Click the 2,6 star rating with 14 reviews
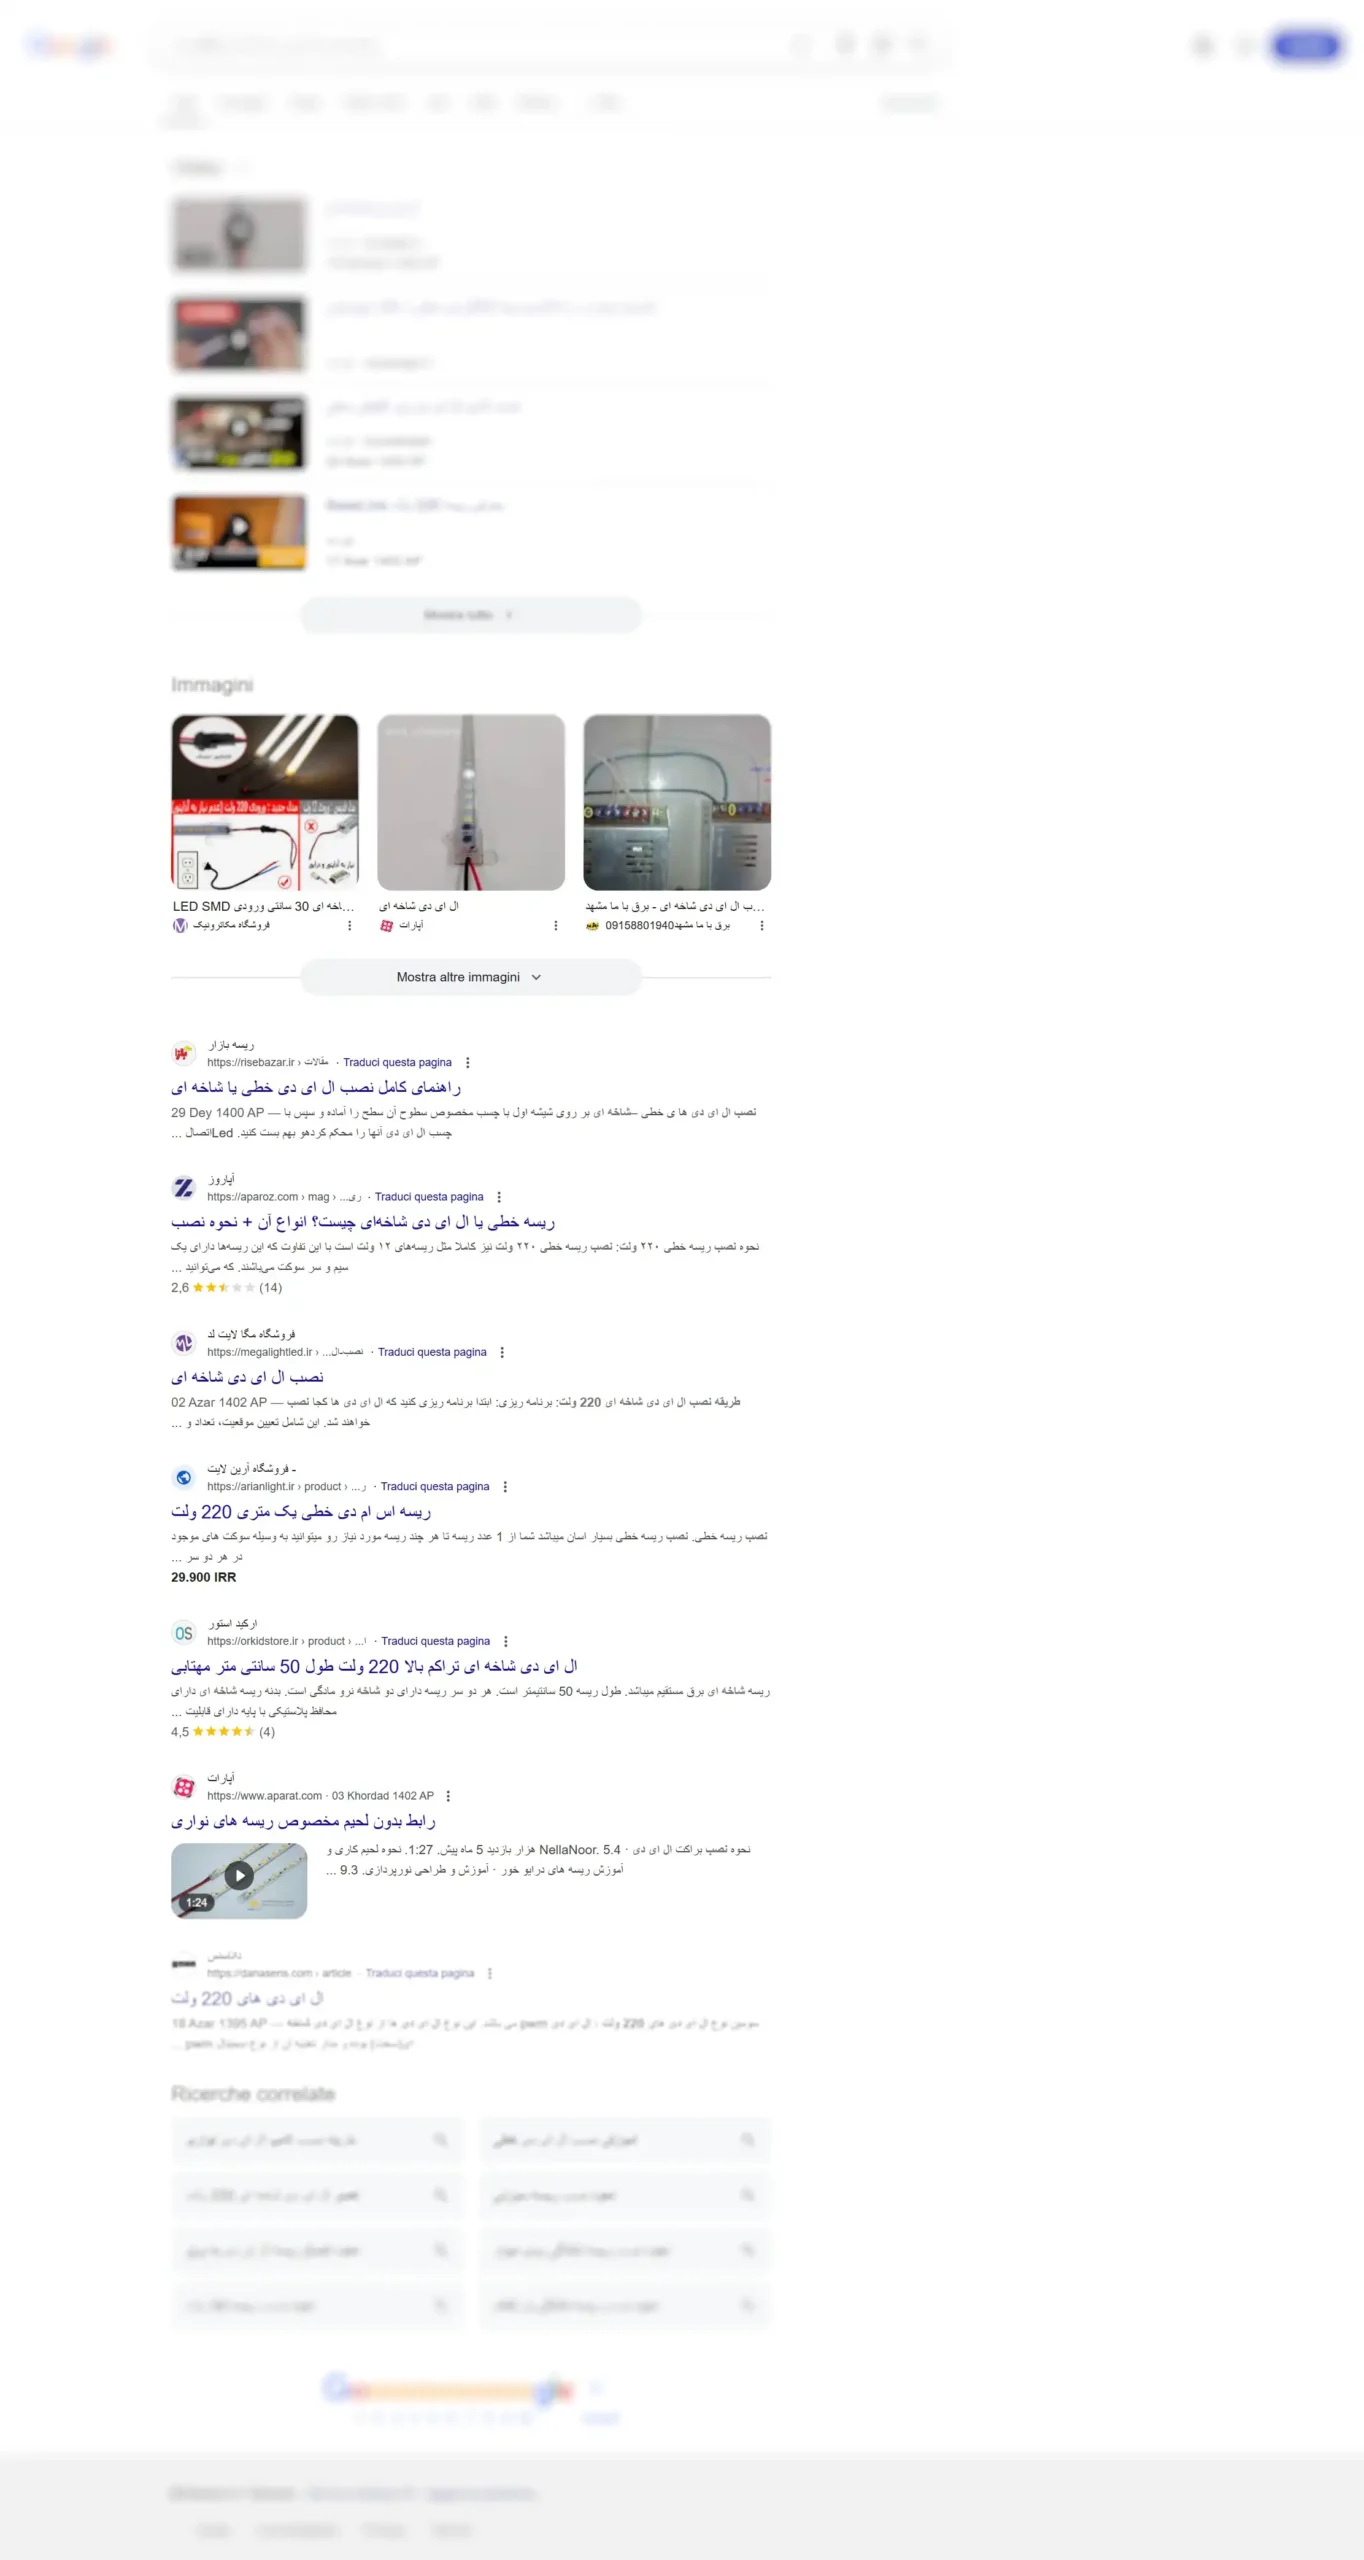The width and height of the screenshot is (1364, 2560). [226, 1288]
